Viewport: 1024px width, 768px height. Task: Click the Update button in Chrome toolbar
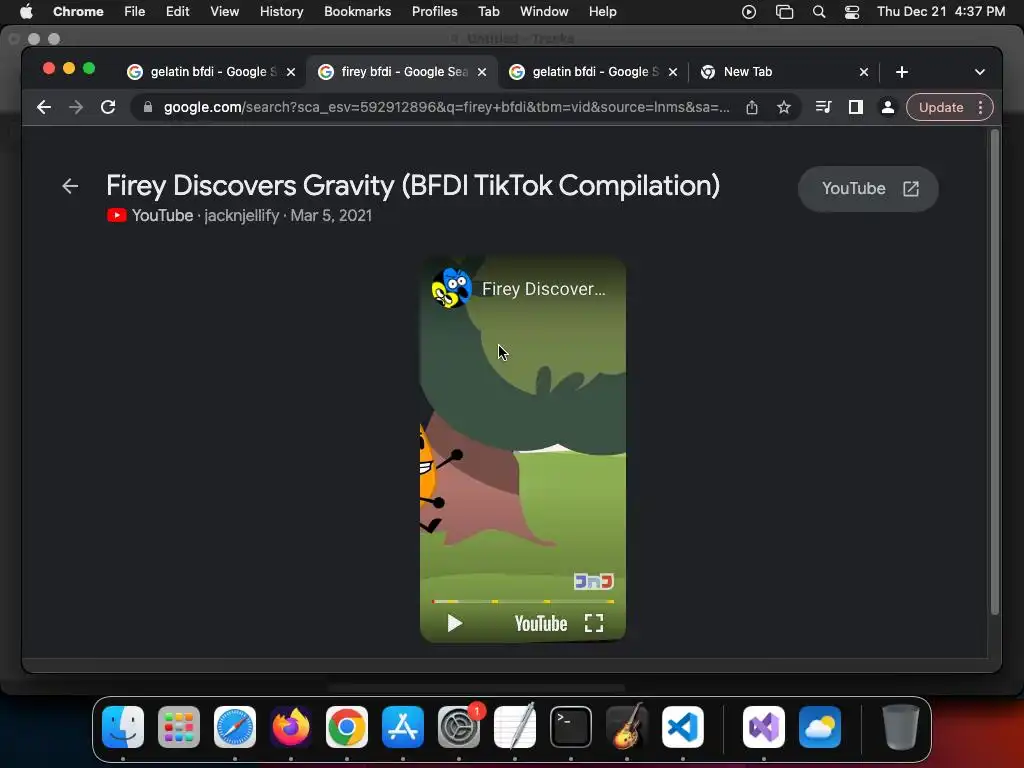pos(941,108)
